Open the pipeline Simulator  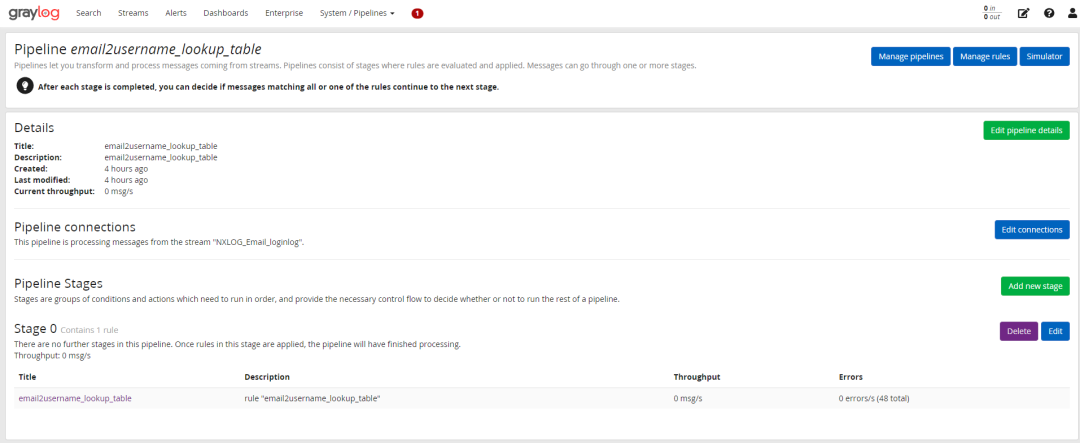point(1044,57)
